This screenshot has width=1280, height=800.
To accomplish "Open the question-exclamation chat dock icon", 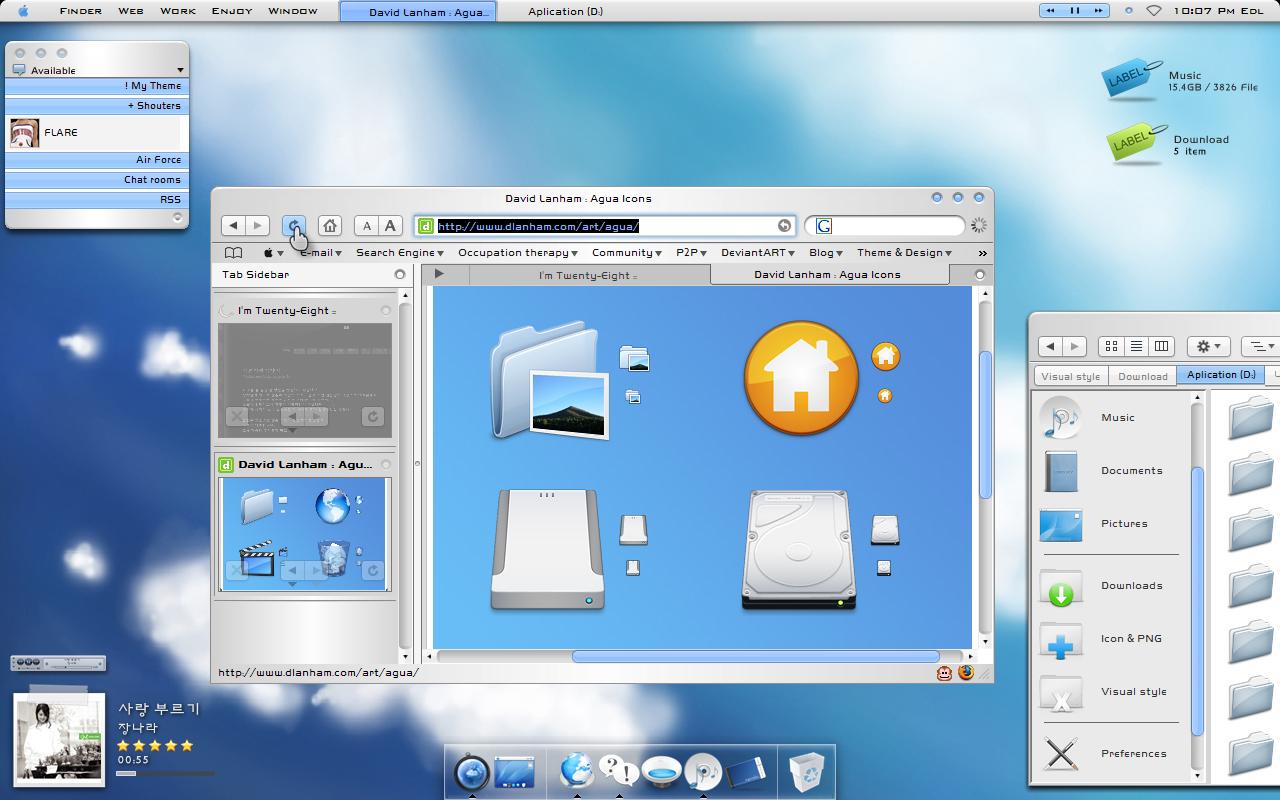I will click(619, 770).
